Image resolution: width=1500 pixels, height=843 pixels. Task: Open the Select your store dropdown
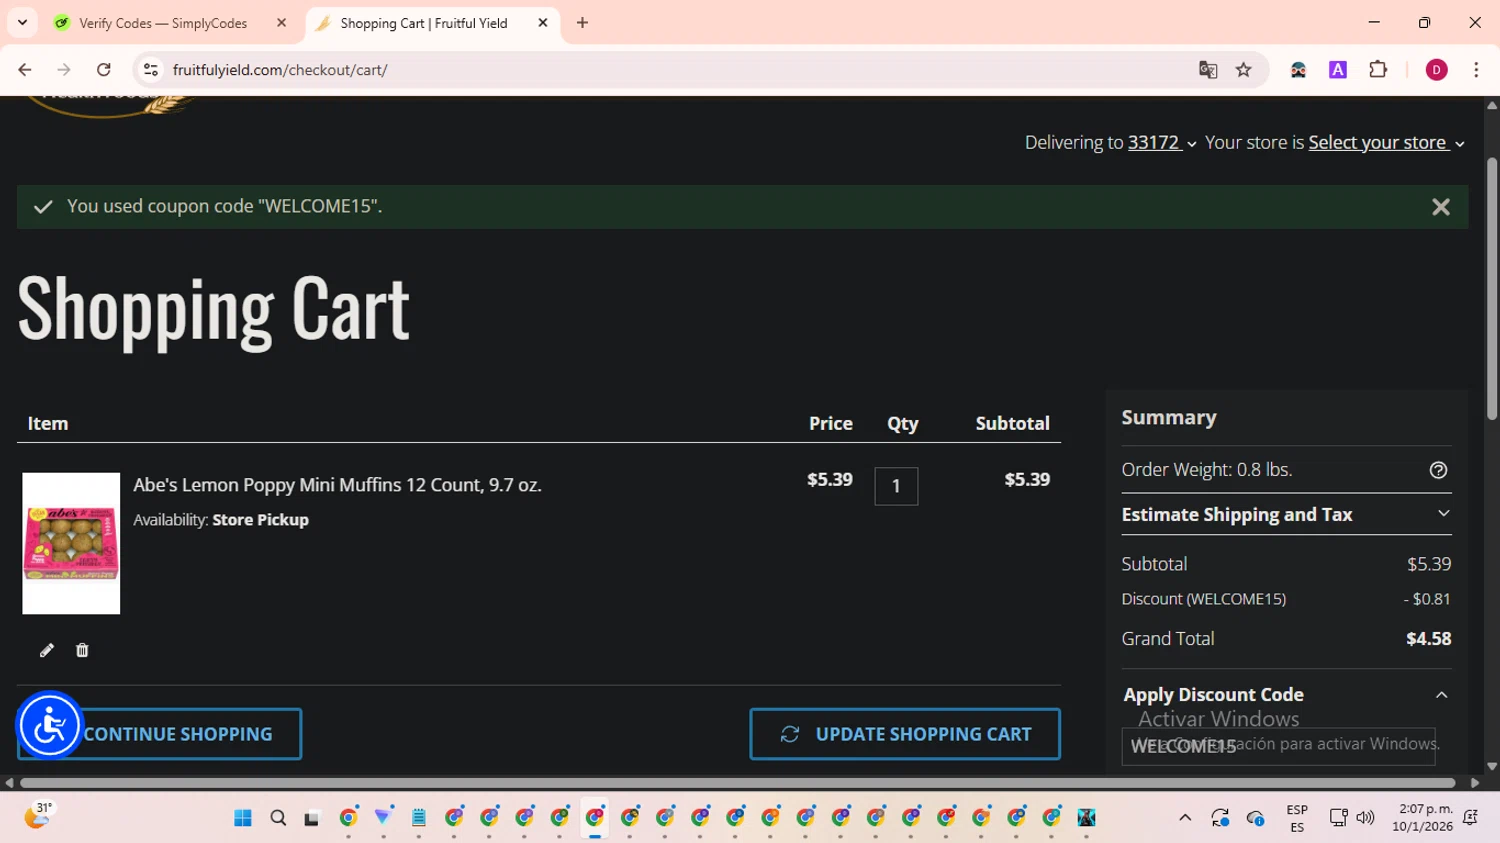click(1386, 143)
